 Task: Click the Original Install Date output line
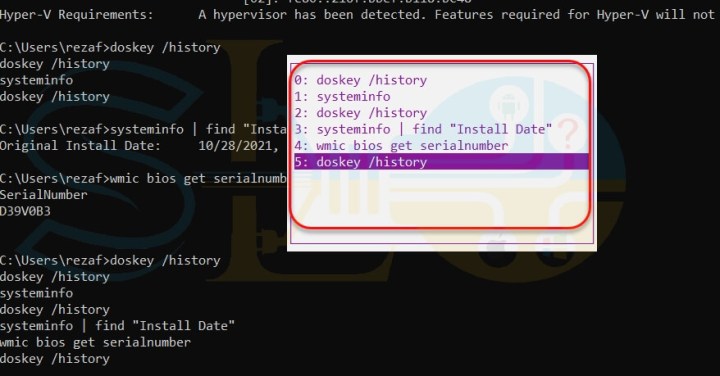click(139, 146)
